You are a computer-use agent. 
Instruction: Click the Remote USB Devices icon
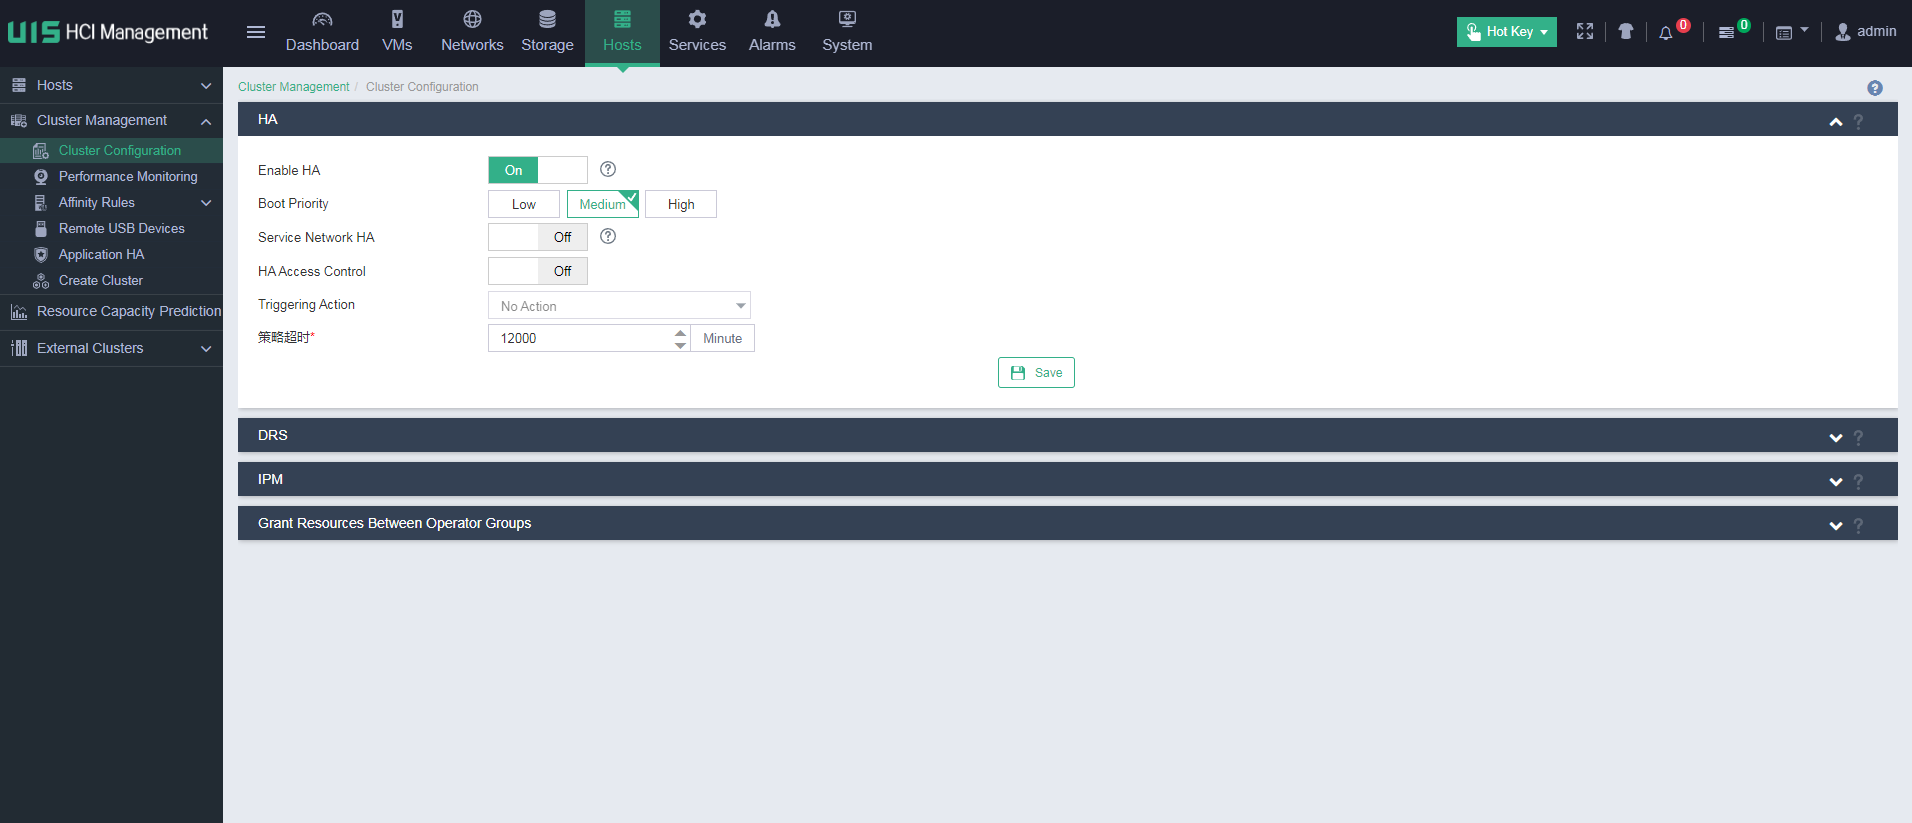pos(41,229)
